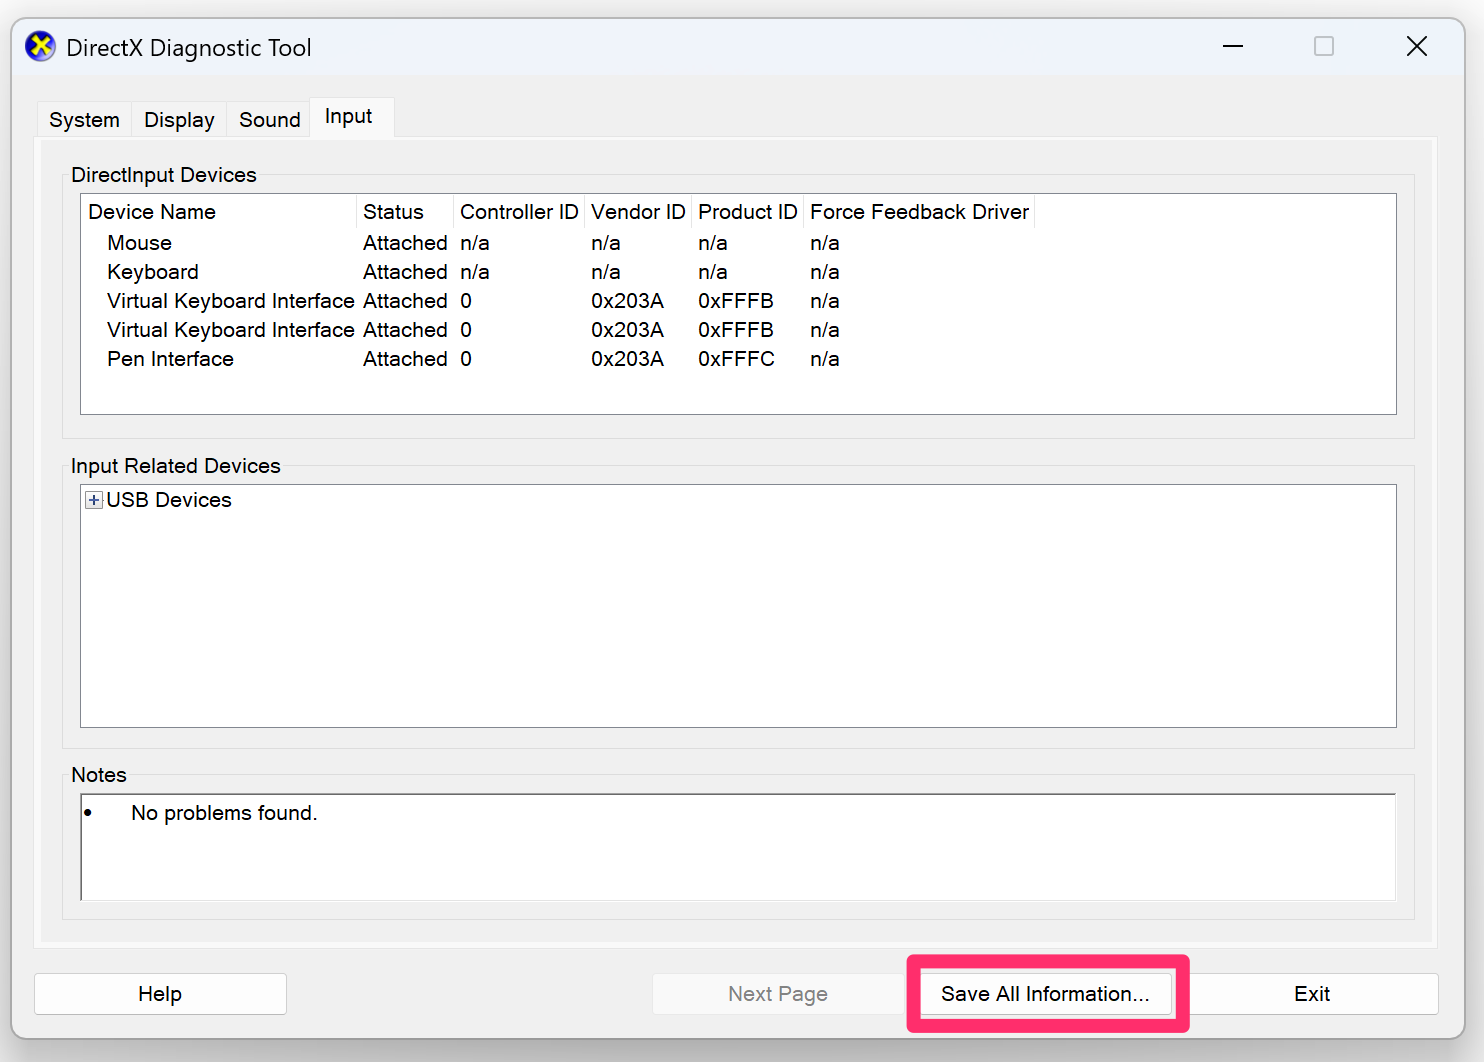Select the Pen Interface device row
The image size is (1484, 1062).
click(x=170, y=358)
